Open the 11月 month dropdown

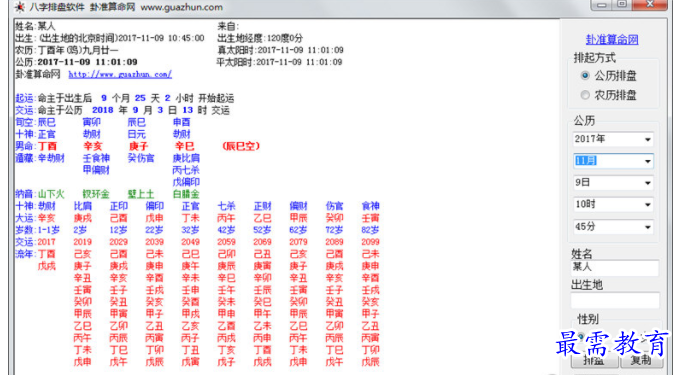click(647, 161)
